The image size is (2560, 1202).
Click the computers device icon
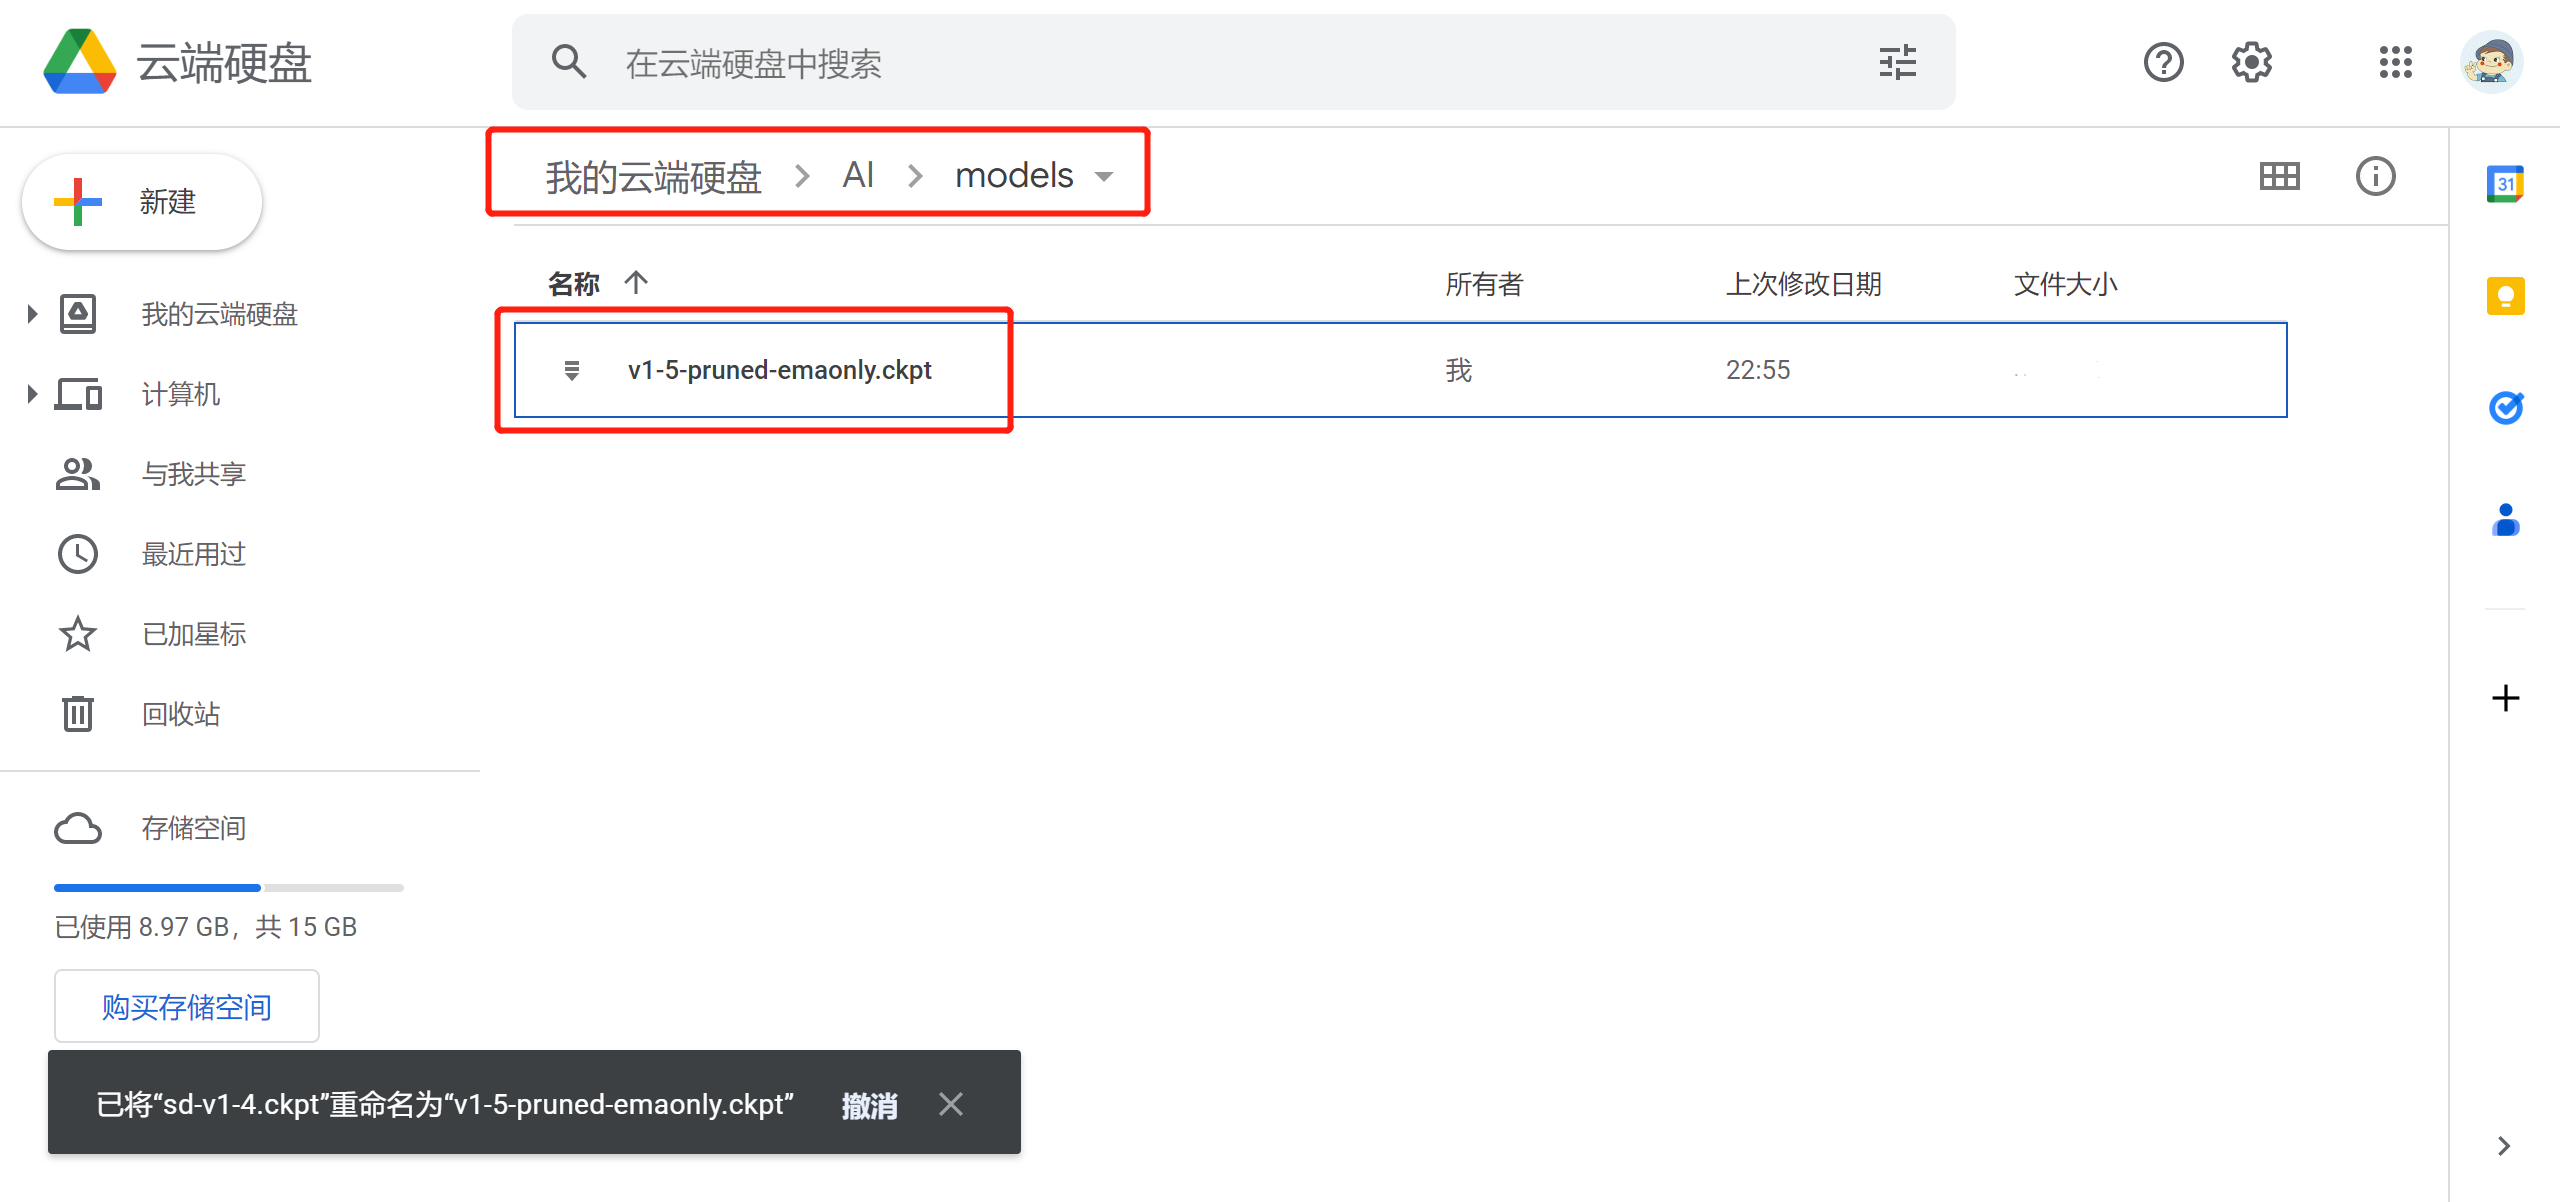point(78,394)
